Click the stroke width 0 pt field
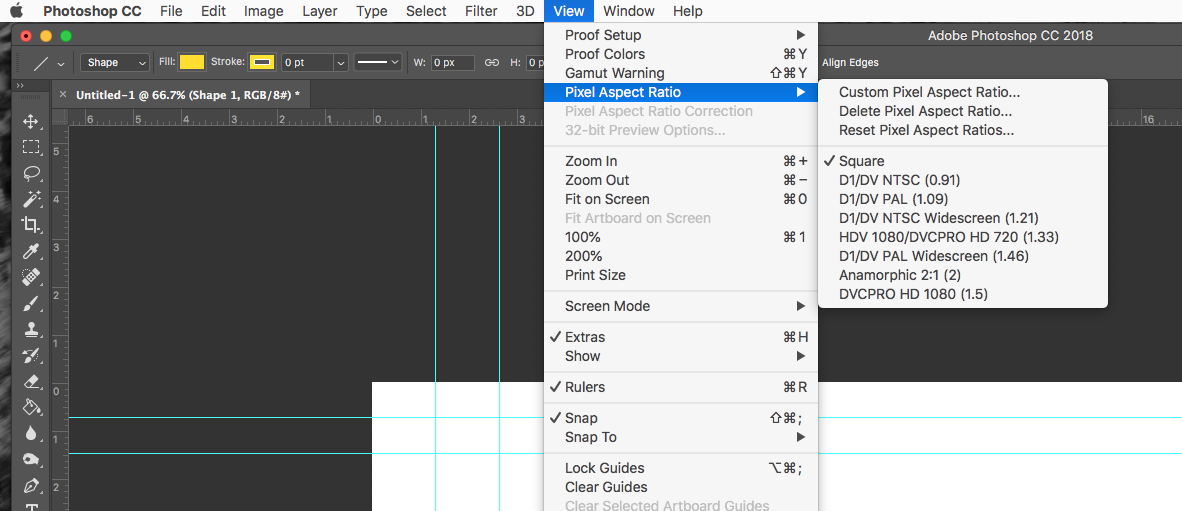 click(307, 63)
